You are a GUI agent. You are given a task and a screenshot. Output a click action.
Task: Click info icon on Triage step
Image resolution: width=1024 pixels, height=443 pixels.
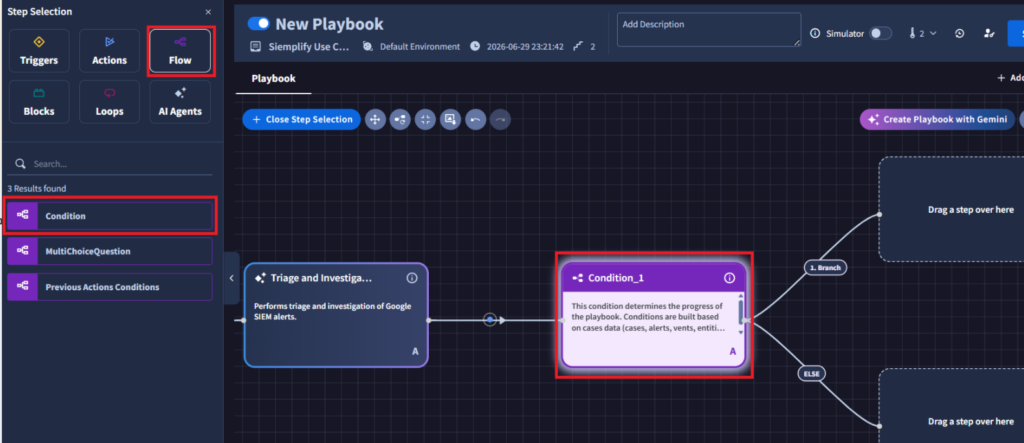pos(412,278)
